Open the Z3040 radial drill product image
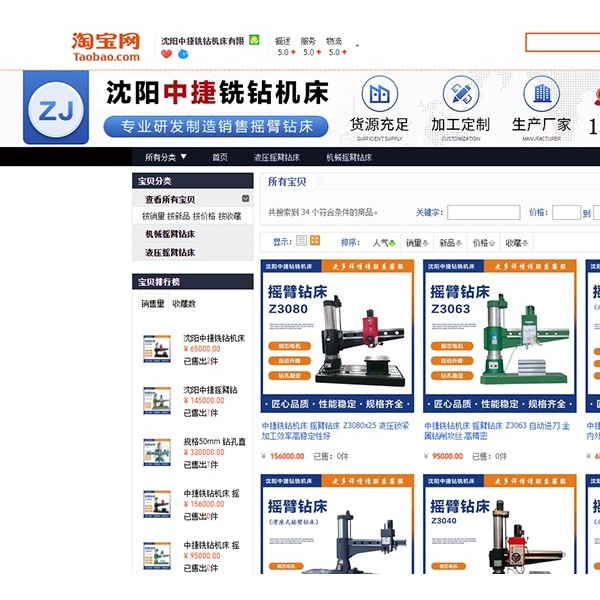 tap(499, 524)
